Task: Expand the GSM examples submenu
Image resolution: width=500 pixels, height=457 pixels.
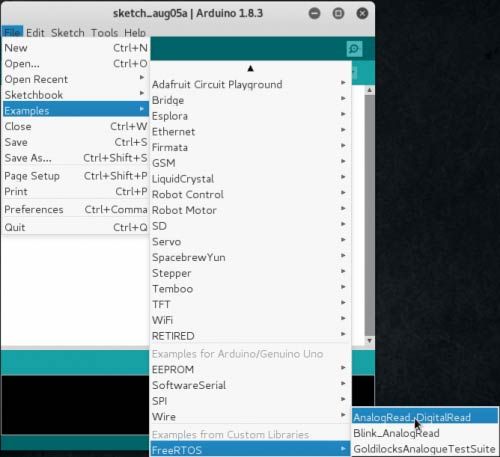Action: tap(250, 163)
